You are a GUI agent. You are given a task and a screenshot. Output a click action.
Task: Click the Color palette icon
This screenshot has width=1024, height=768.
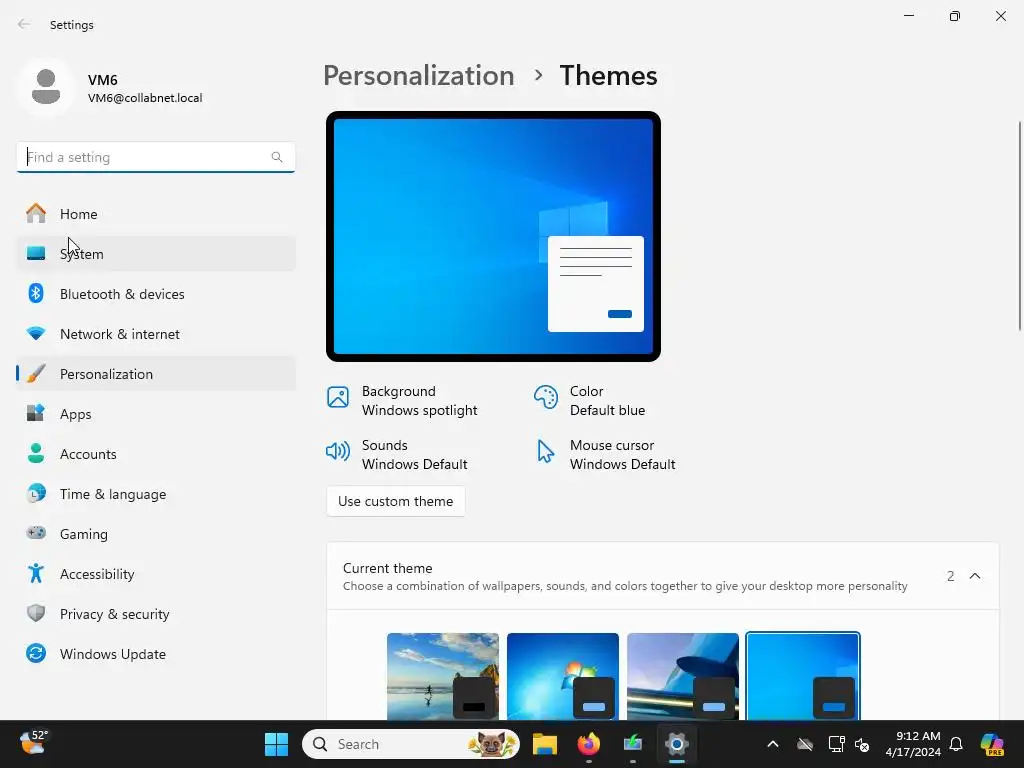point(545,397)
